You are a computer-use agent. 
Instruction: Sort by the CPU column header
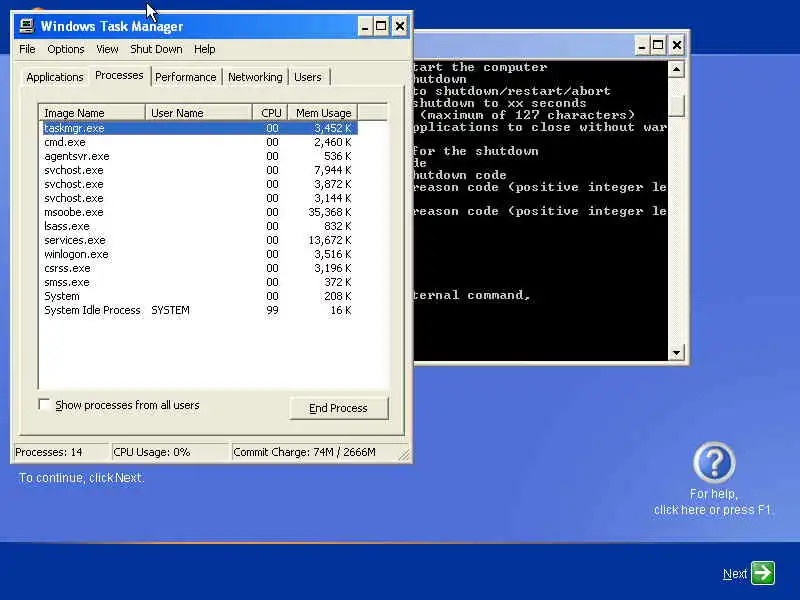pyautogui.click(x=270, y=113)
